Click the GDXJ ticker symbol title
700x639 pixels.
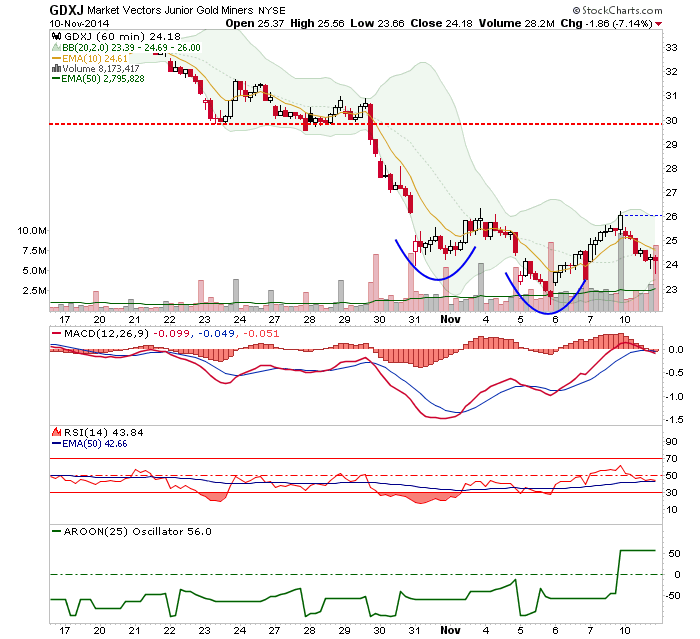[x=66, y=10]
